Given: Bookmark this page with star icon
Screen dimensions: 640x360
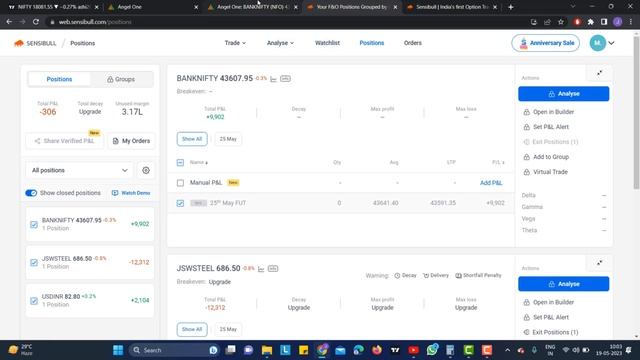Looking at the screenshot, I should click(x=561, y=22).
